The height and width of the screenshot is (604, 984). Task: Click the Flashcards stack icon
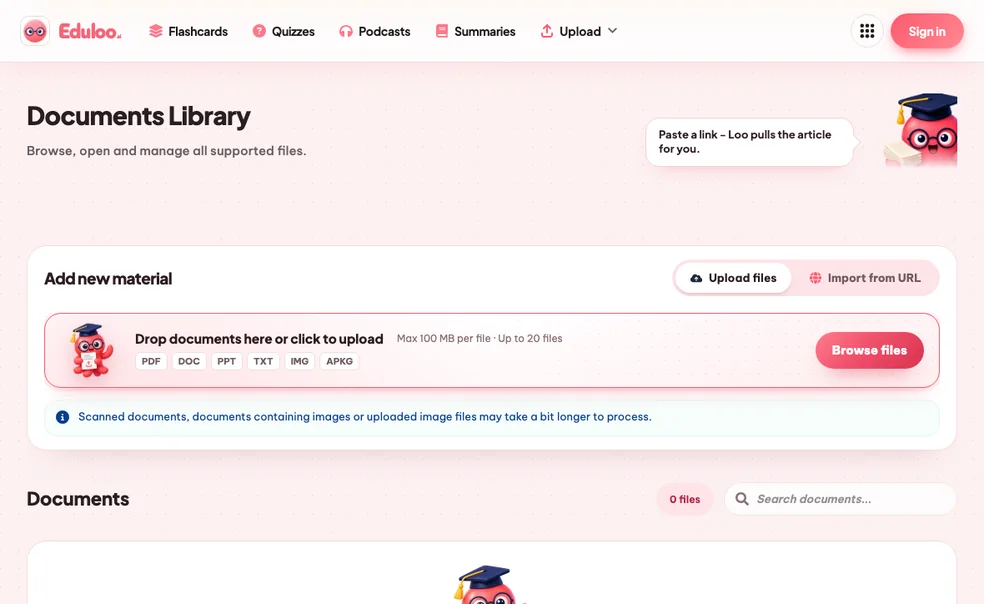pyautogui.click(x=156, y=31)
